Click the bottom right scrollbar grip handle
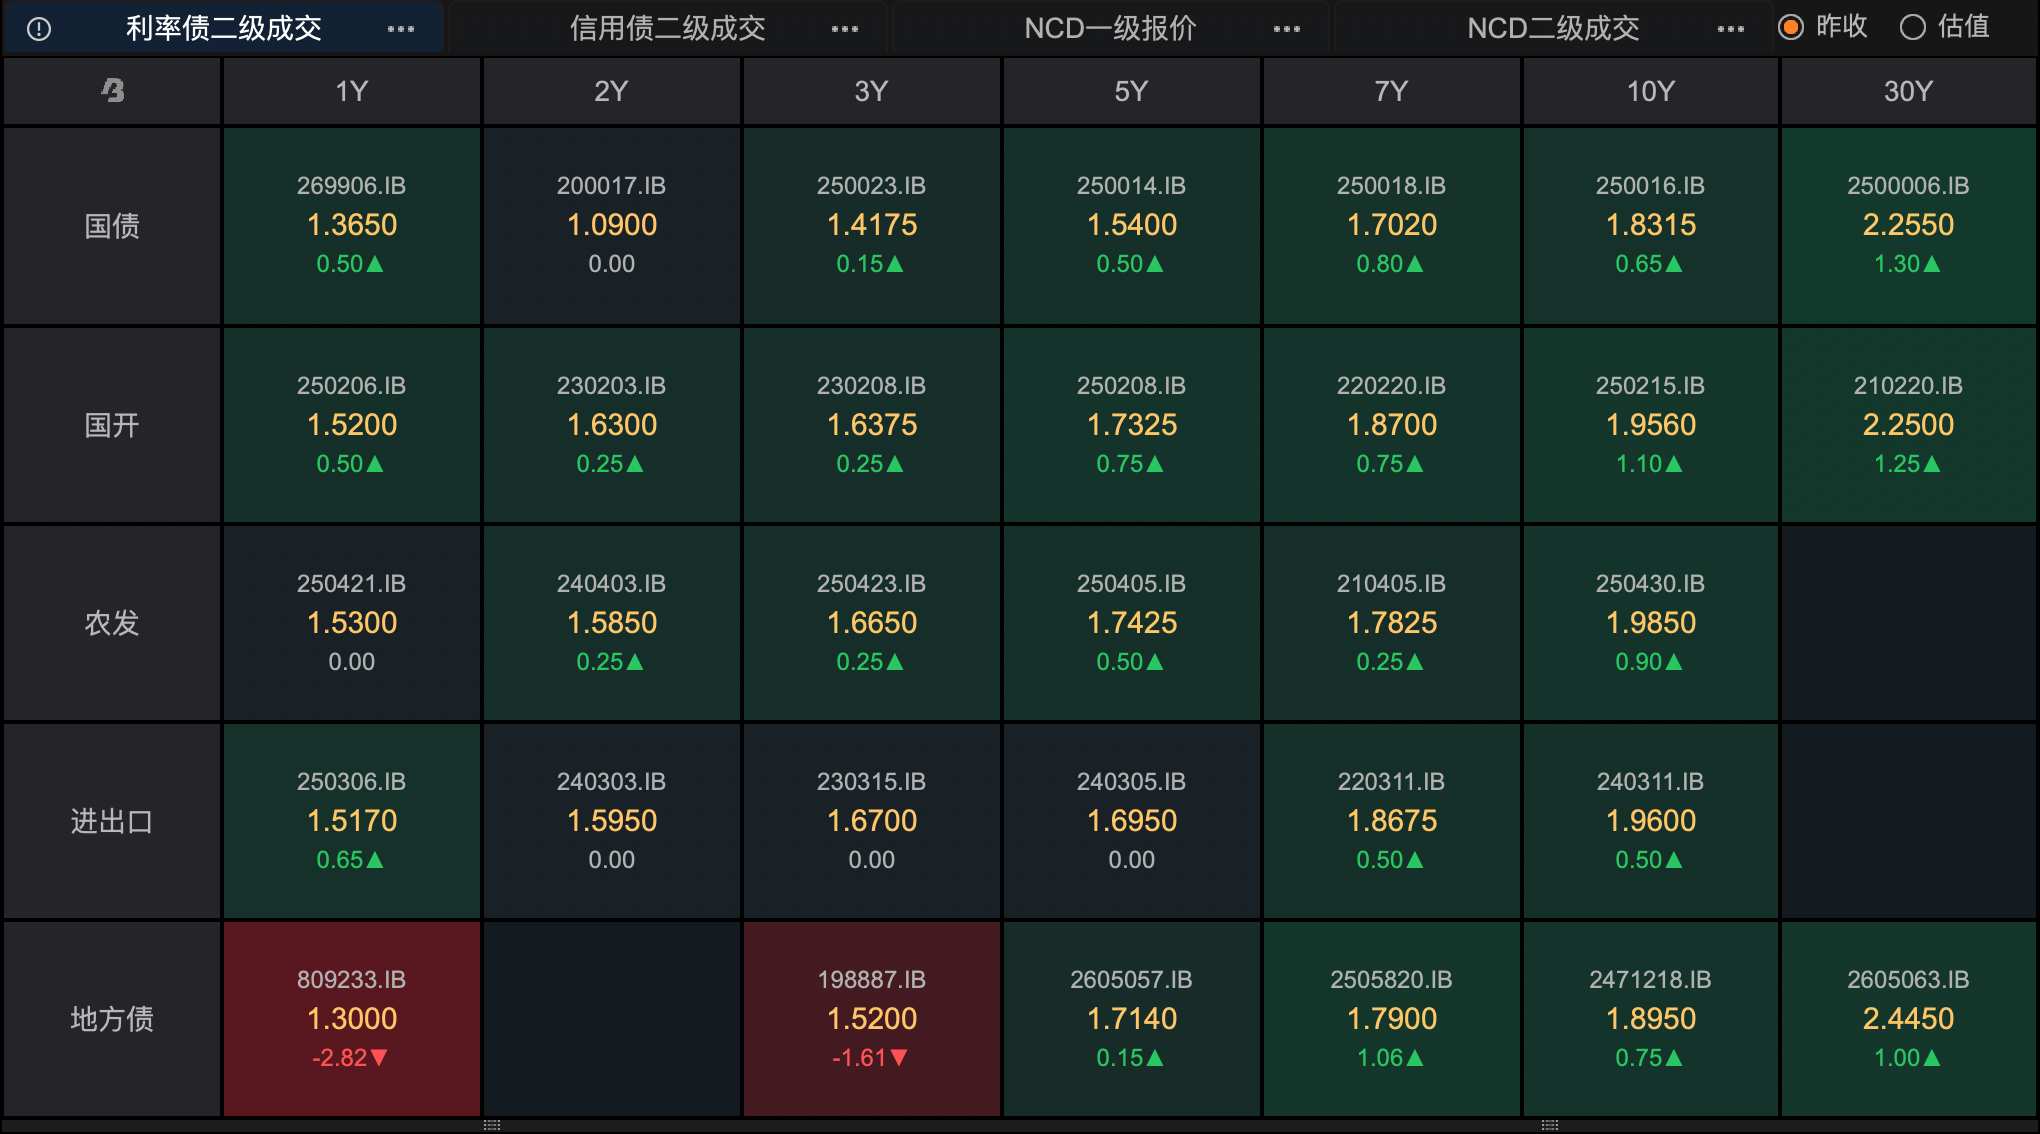 point(1550,1125)
